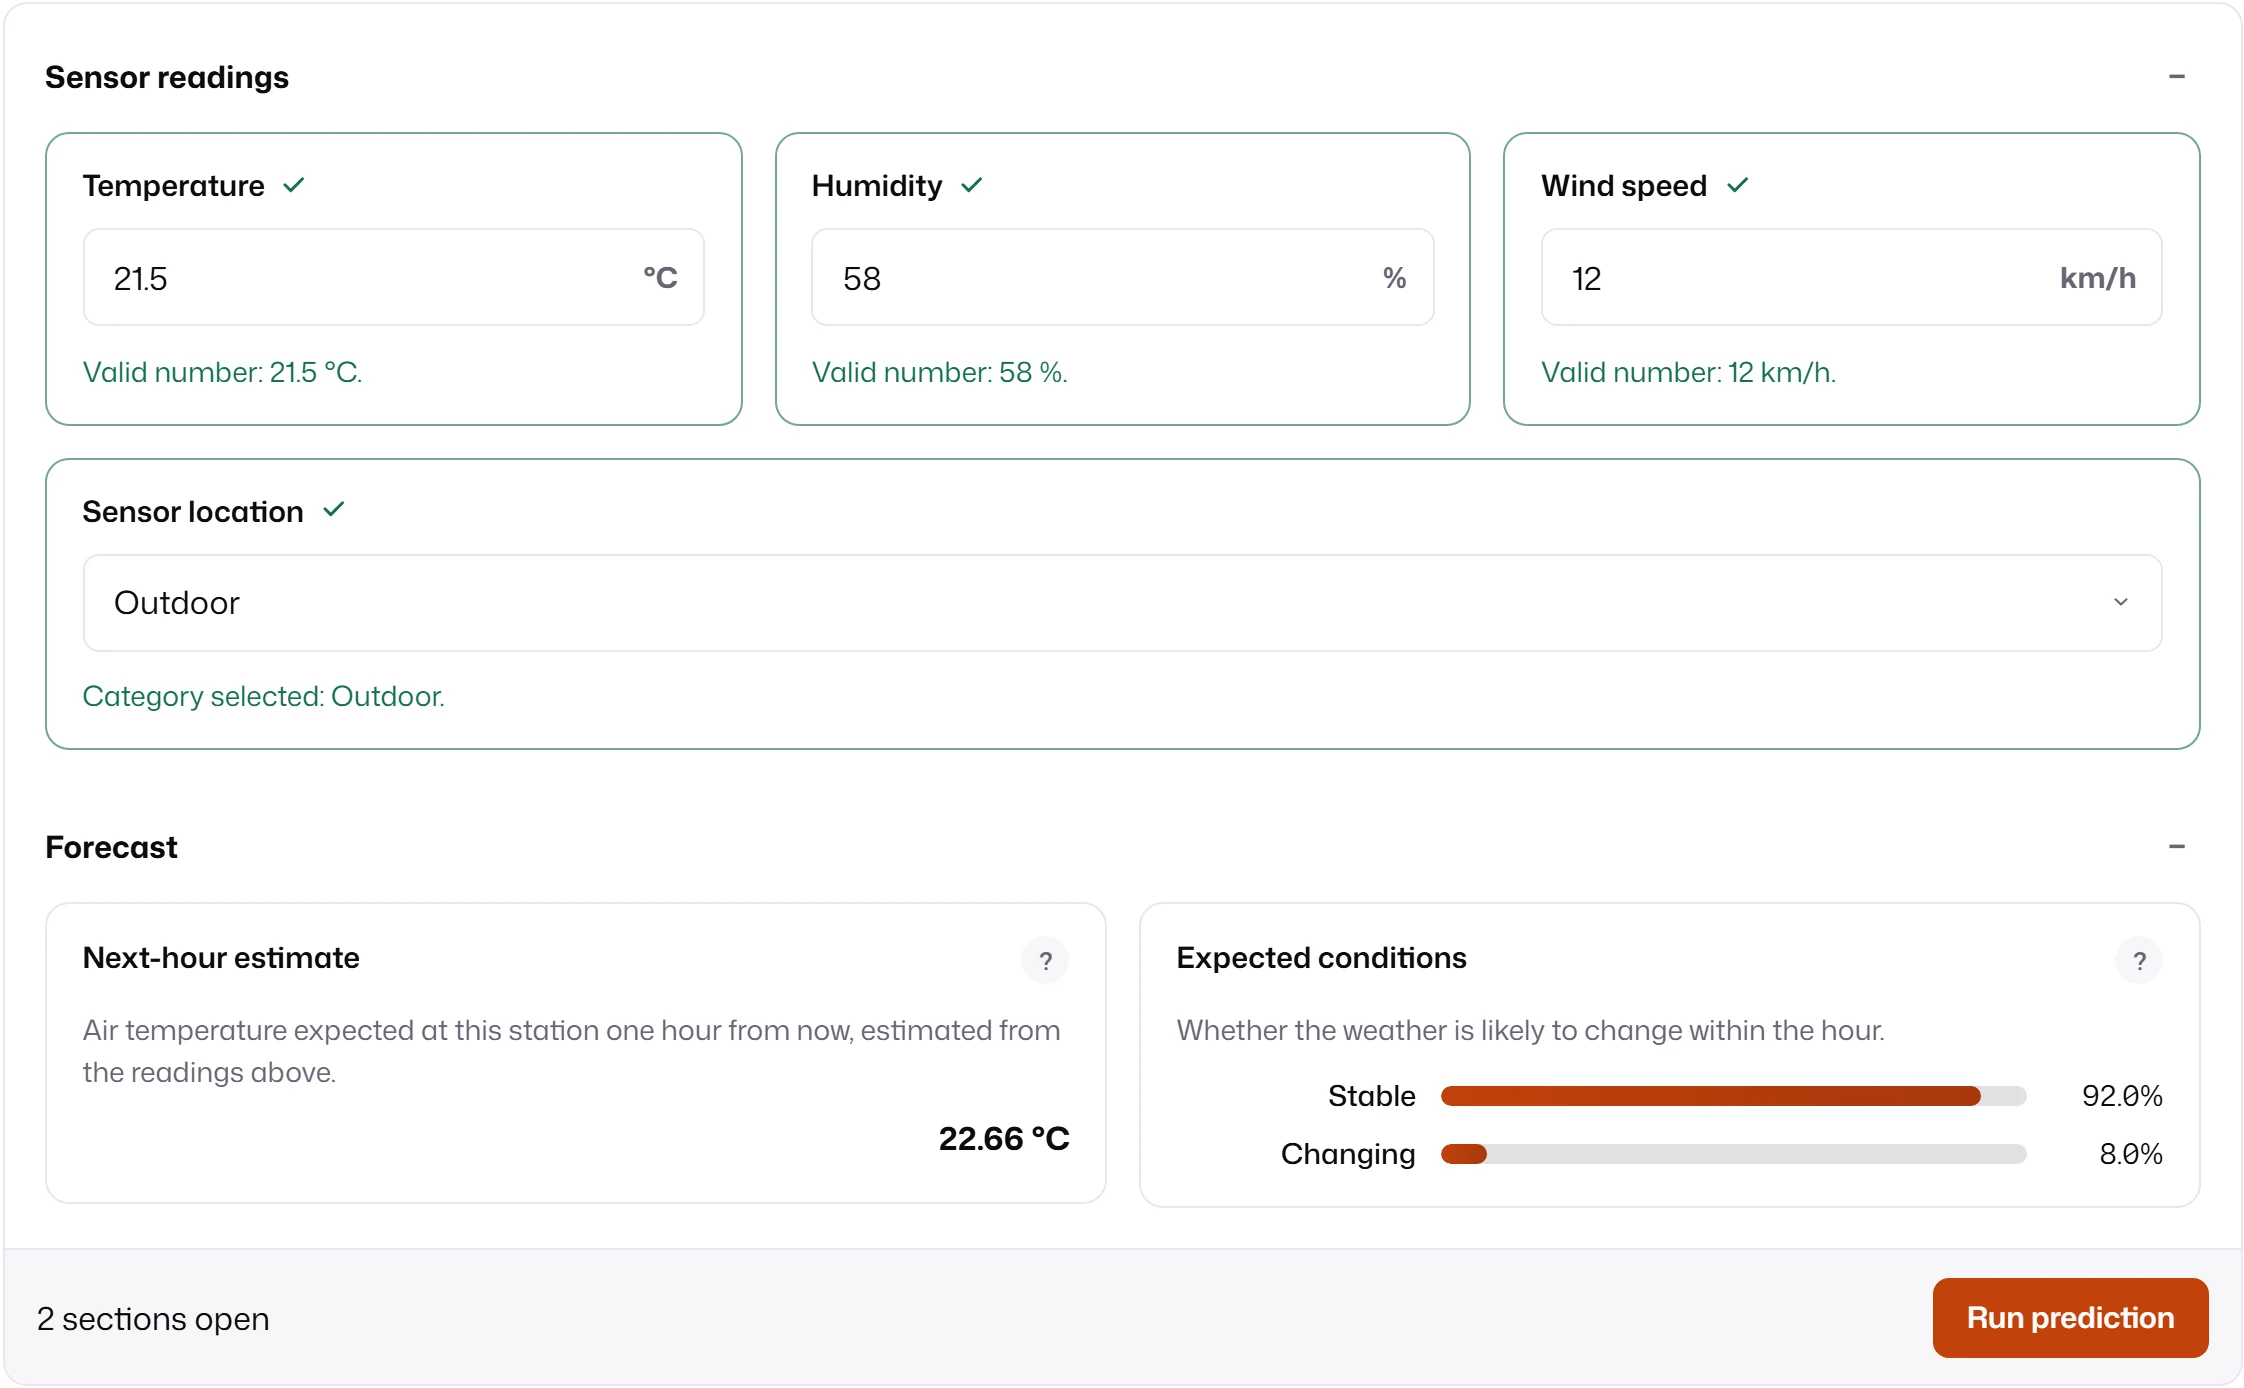Open help for Expected conditions
The width and height of the screenshot is (2244, 1388).
[2139, 960]
